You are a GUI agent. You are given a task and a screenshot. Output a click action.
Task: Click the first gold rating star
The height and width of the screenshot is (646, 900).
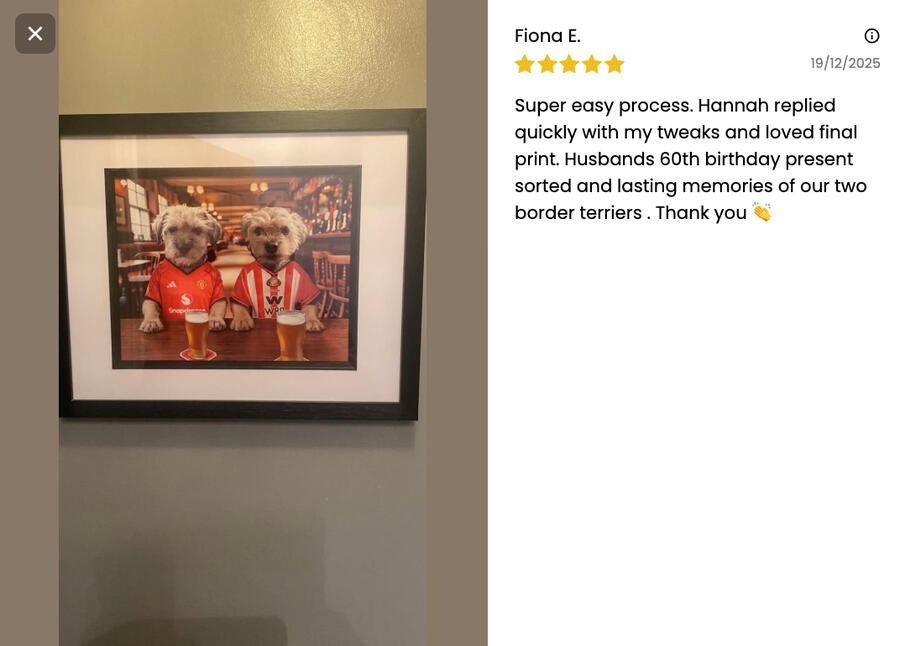525,64
